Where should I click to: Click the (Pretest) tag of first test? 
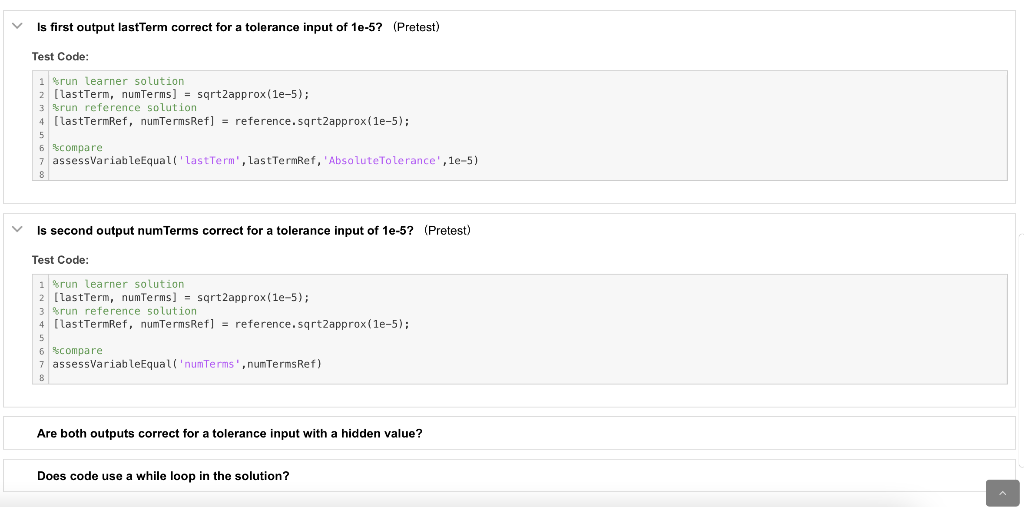tap(417, 27)
